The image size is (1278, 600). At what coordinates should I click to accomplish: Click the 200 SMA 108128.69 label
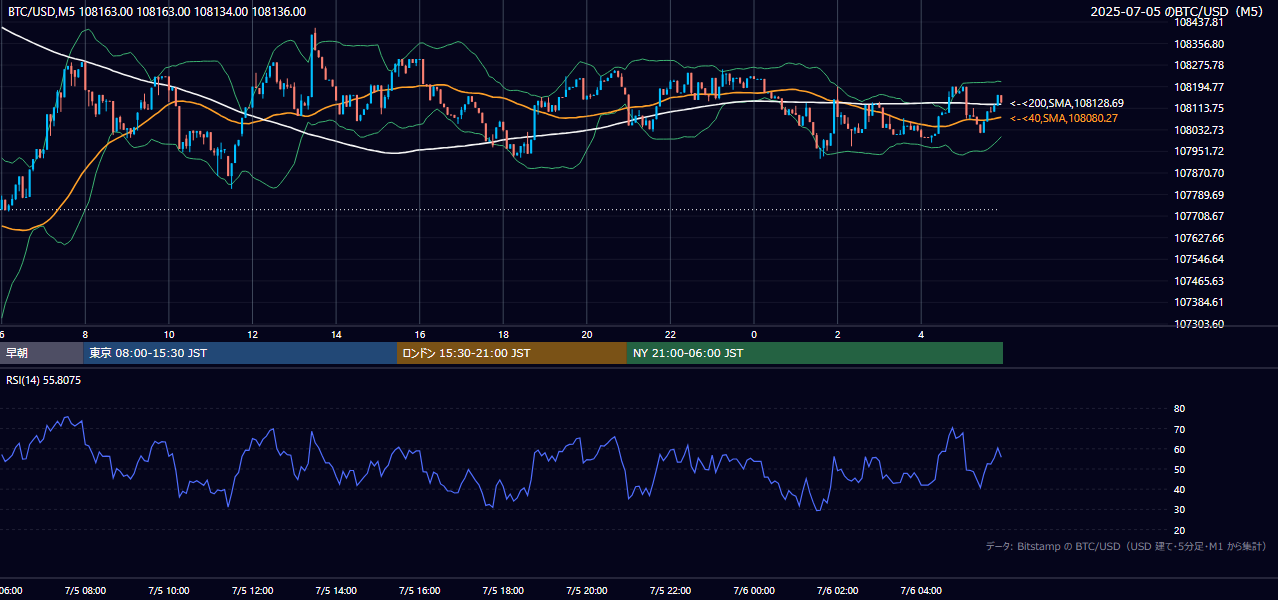(1067, 103)
